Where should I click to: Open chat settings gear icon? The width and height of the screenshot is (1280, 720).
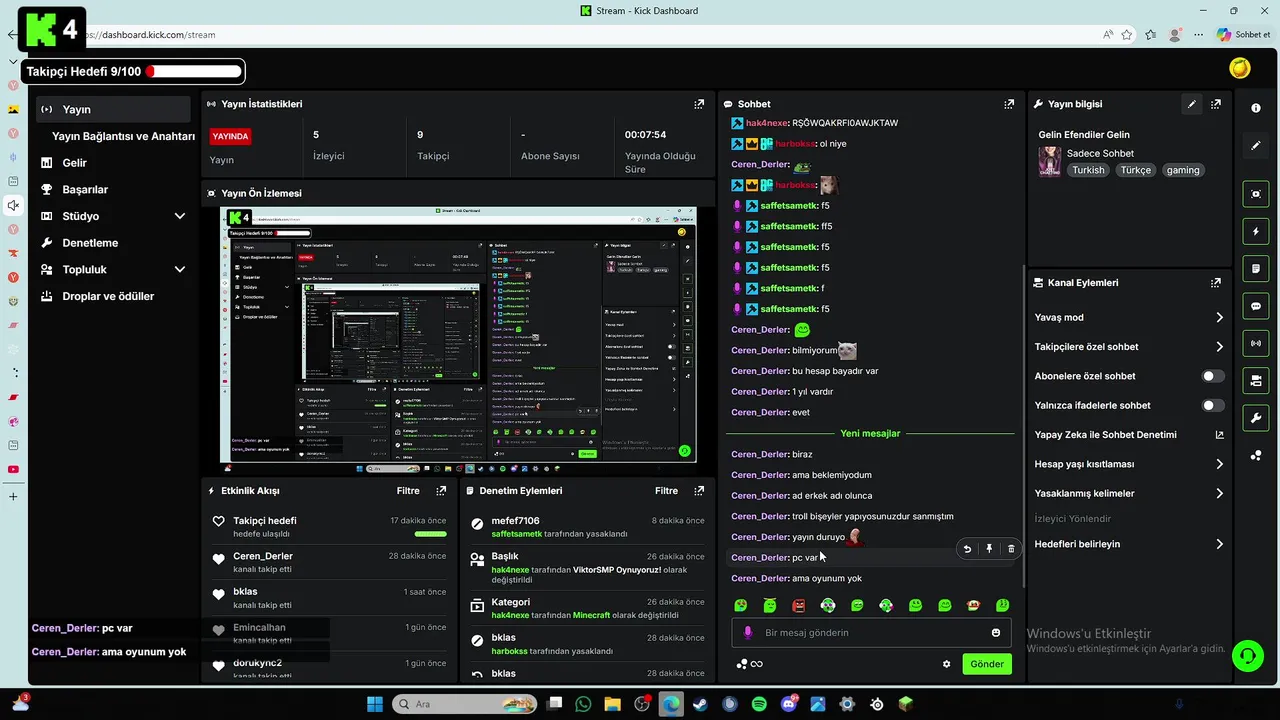point(946,664)
